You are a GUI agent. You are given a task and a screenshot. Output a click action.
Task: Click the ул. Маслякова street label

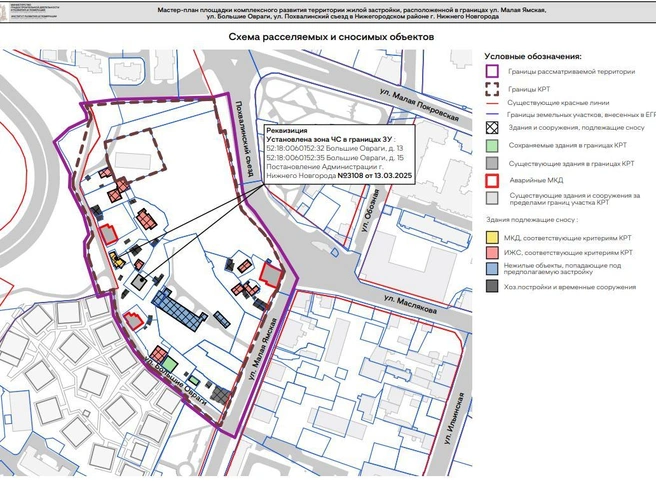point(410,305)
